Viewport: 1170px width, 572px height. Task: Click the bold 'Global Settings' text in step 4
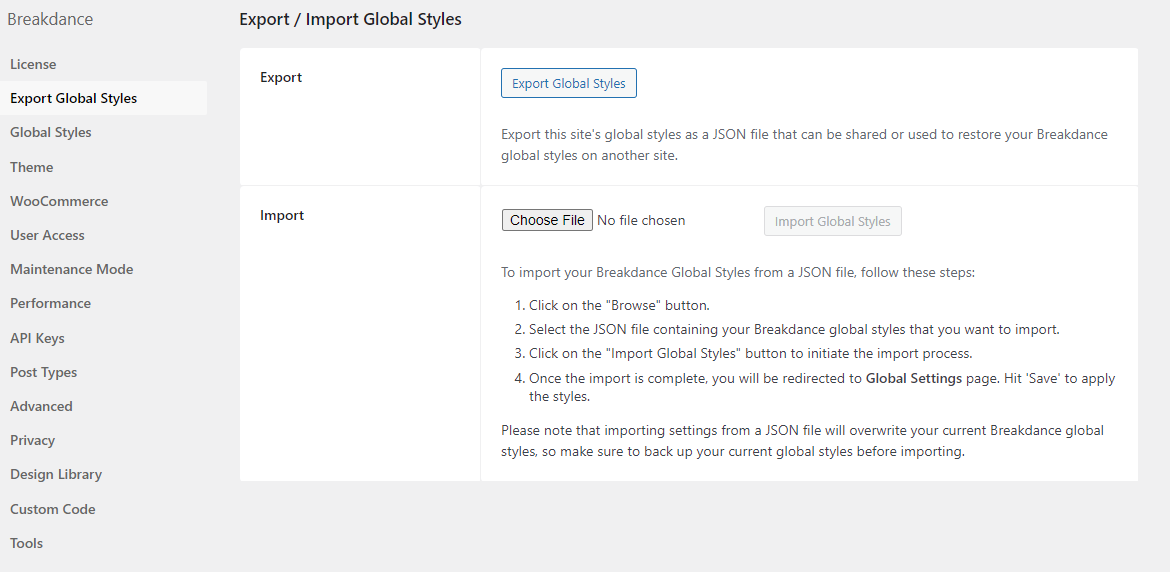[x=913, y=378]
